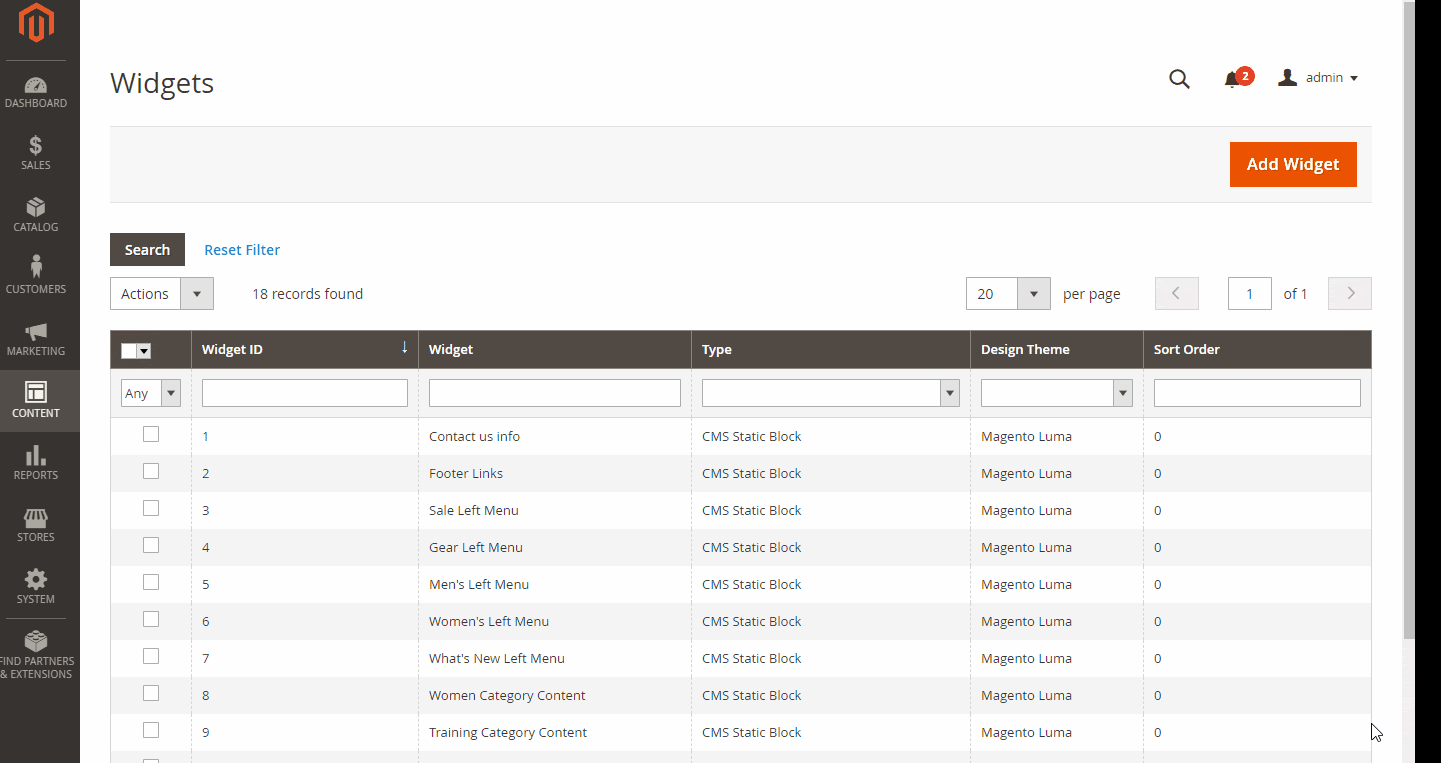Open the Marketing megaphone icon
Image resolution: width=1441 pixels, height=763 pixels.
pyautogui.click(x=36, y=332)
